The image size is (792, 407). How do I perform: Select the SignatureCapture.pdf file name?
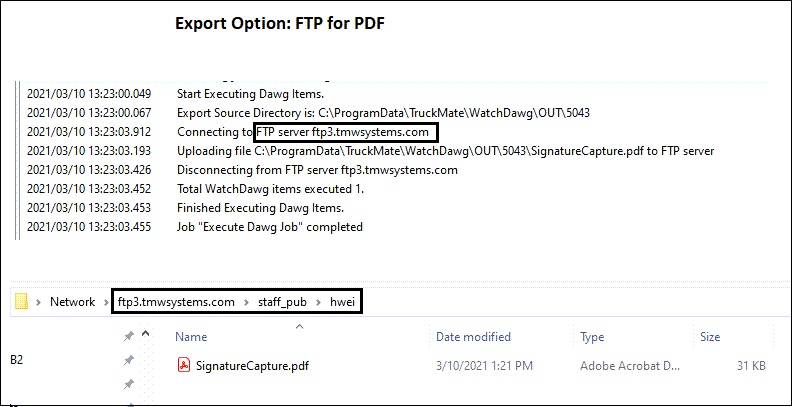click(x=252, y=365)
